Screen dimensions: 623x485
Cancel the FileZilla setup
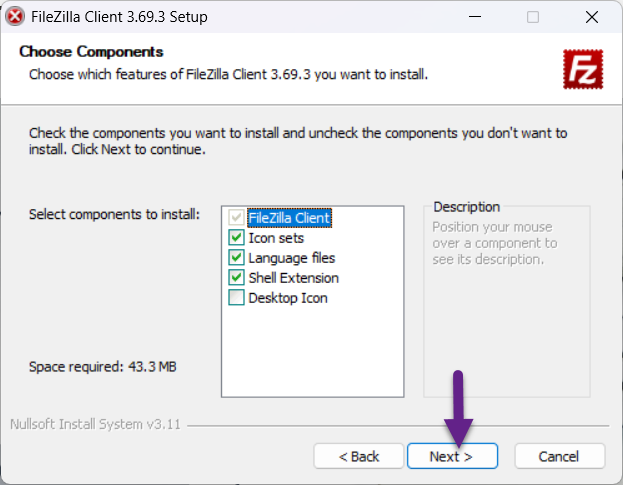point(559,456)
